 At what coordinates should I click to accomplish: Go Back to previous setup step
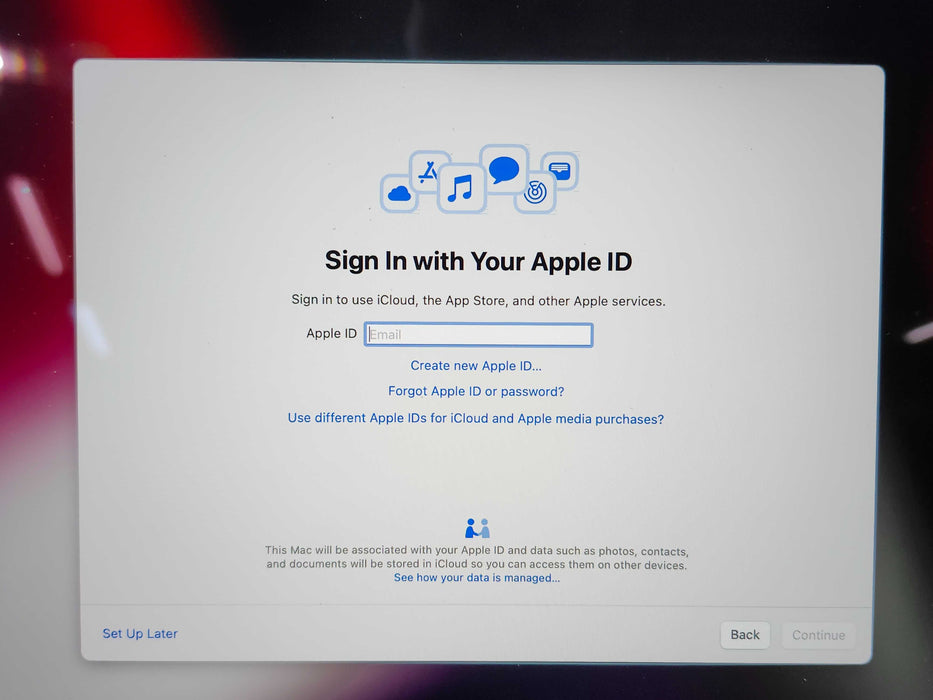pos(745,635)
